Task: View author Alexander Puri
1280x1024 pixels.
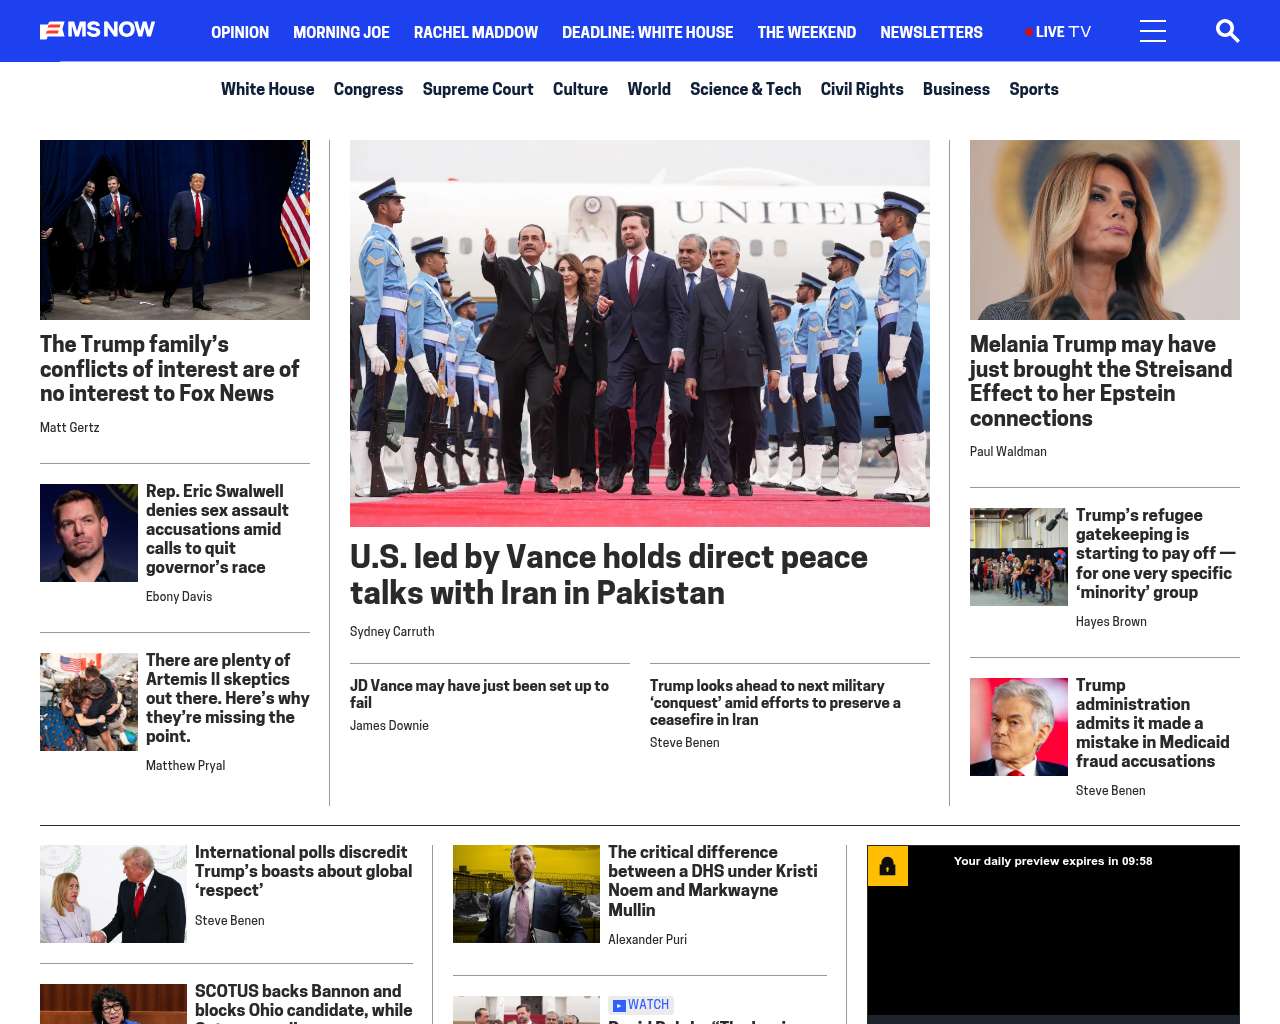Action: pyautogui.click(x=647, y=939)
